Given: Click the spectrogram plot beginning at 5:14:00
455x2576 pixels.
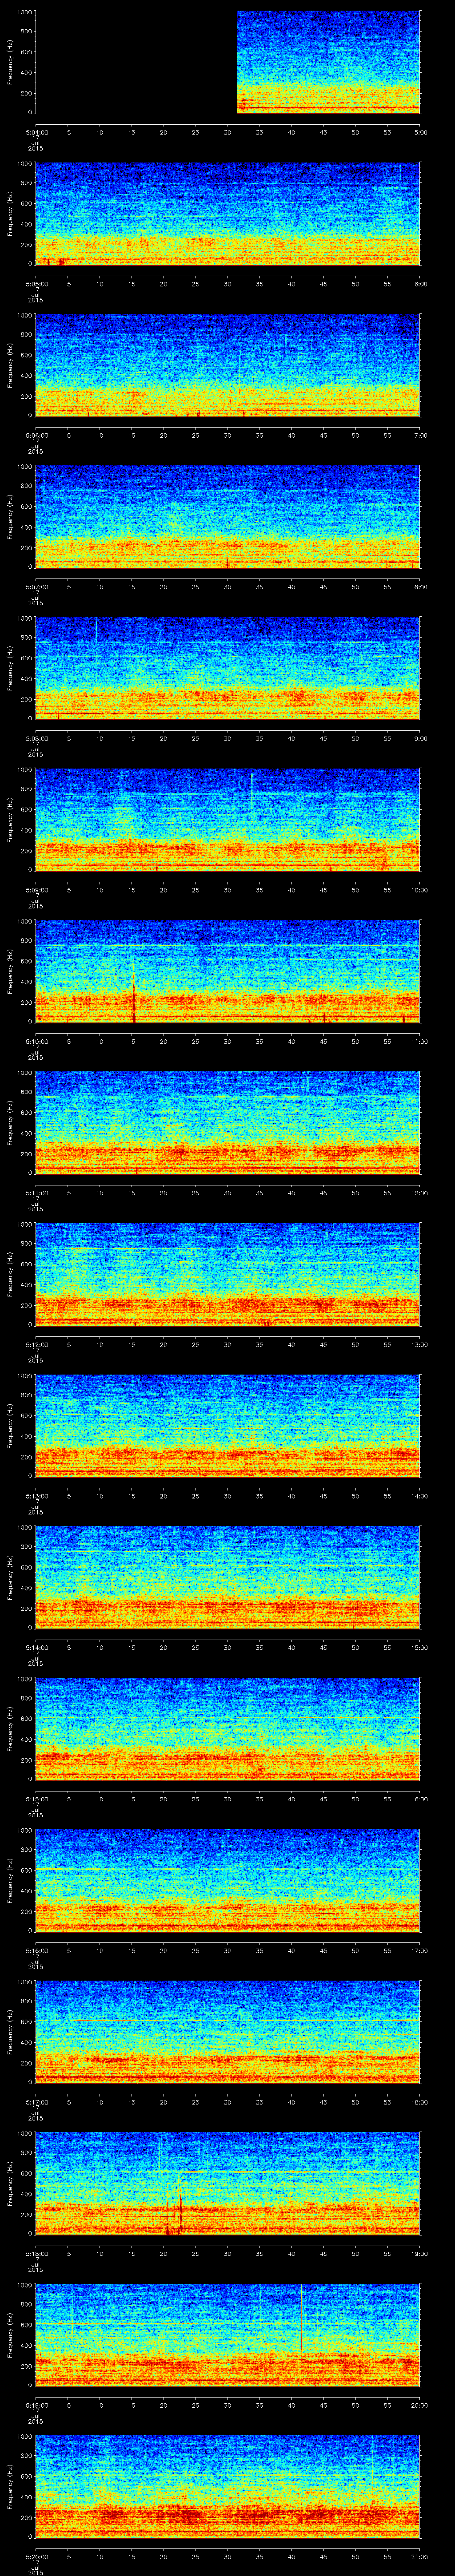Looking at the screenshot, I should click(228, 1577).
